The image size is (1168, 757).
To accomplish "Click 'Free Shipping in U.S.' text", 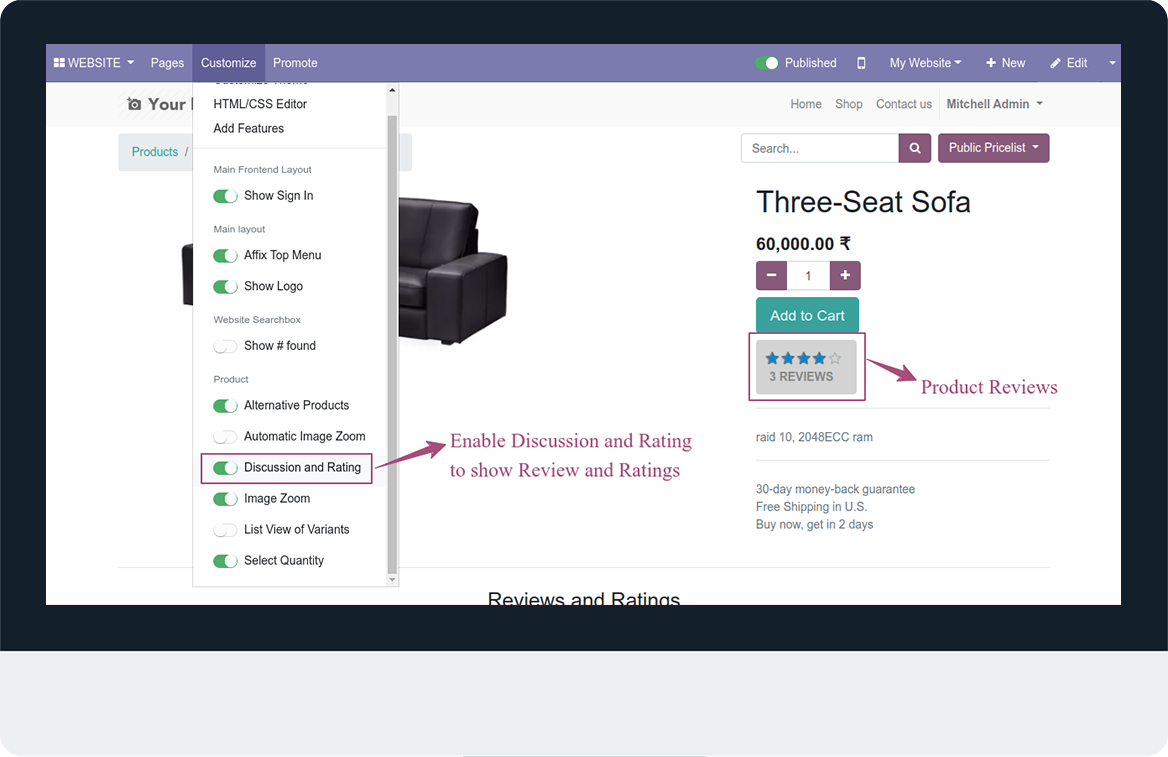I will [x=811, y=507].
